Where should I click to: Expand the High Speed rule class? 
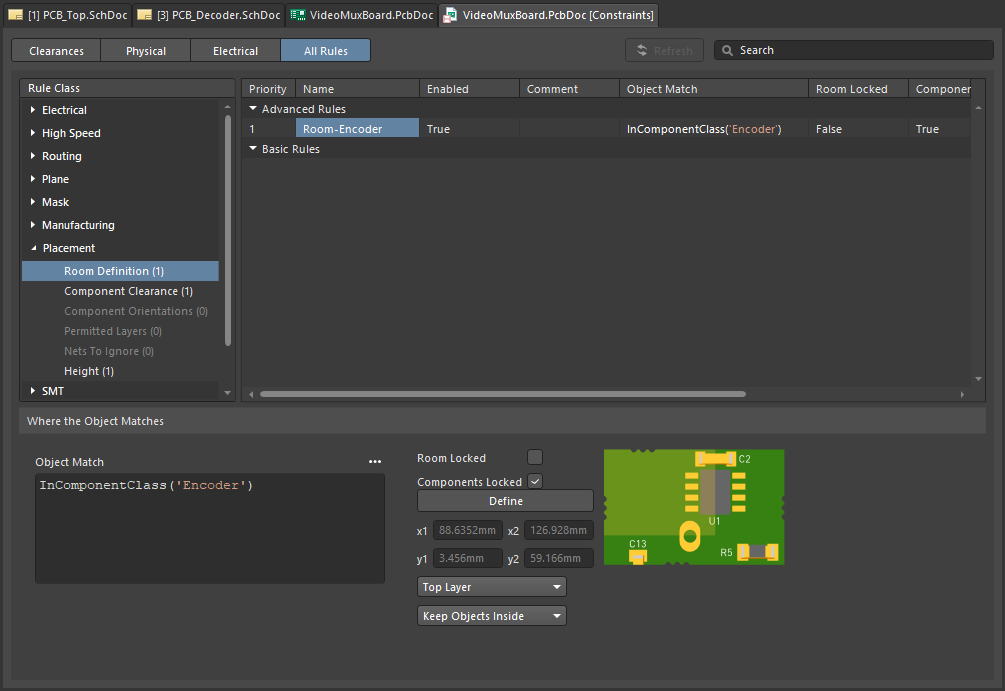(33, 133)
